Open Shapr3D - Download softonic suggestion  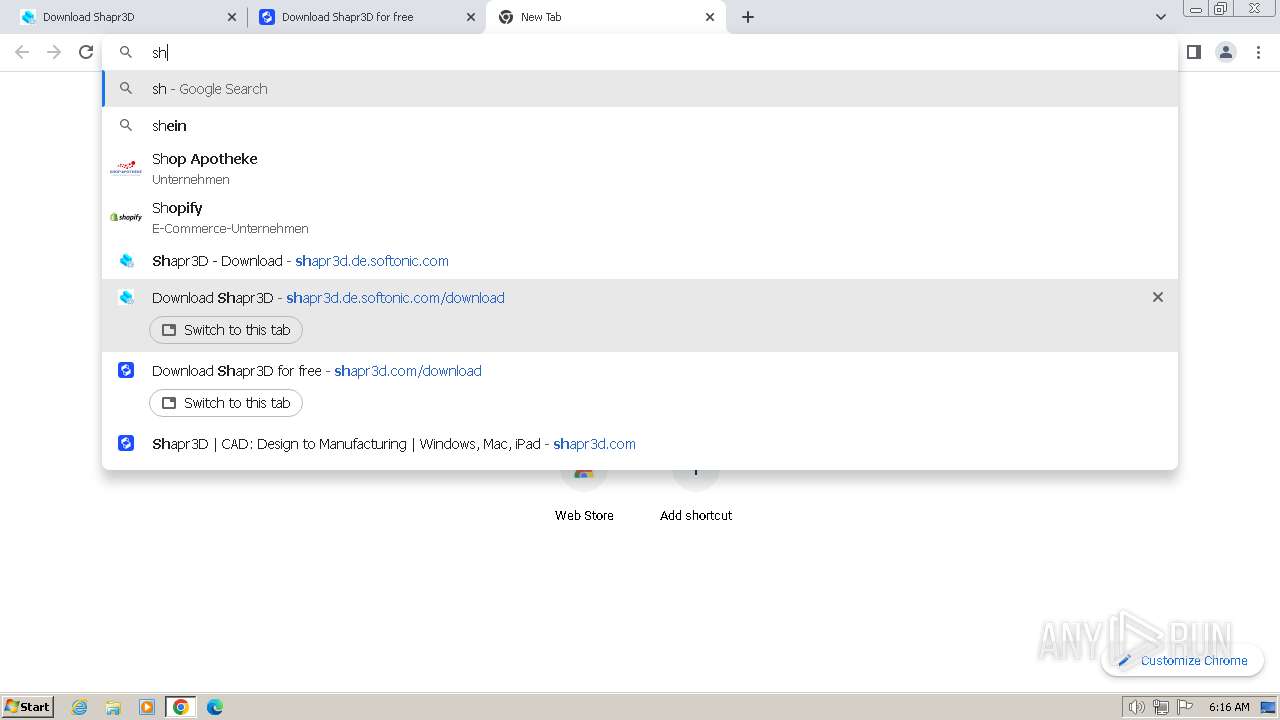[x=640, y=261]
